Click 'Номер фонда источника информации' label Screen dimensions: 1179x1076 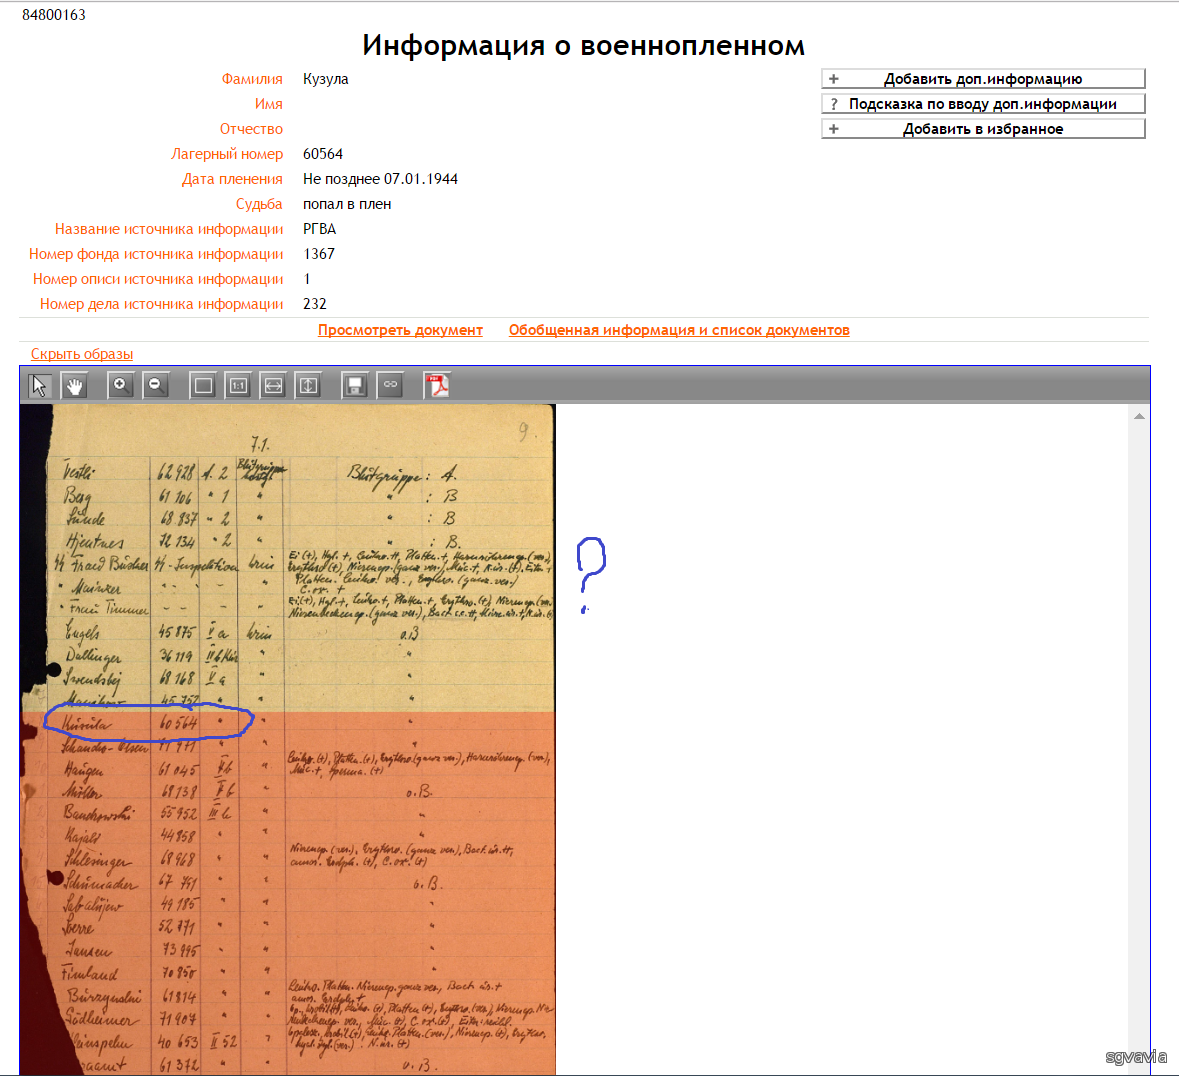pyautogui.click(x=156, y=254)
